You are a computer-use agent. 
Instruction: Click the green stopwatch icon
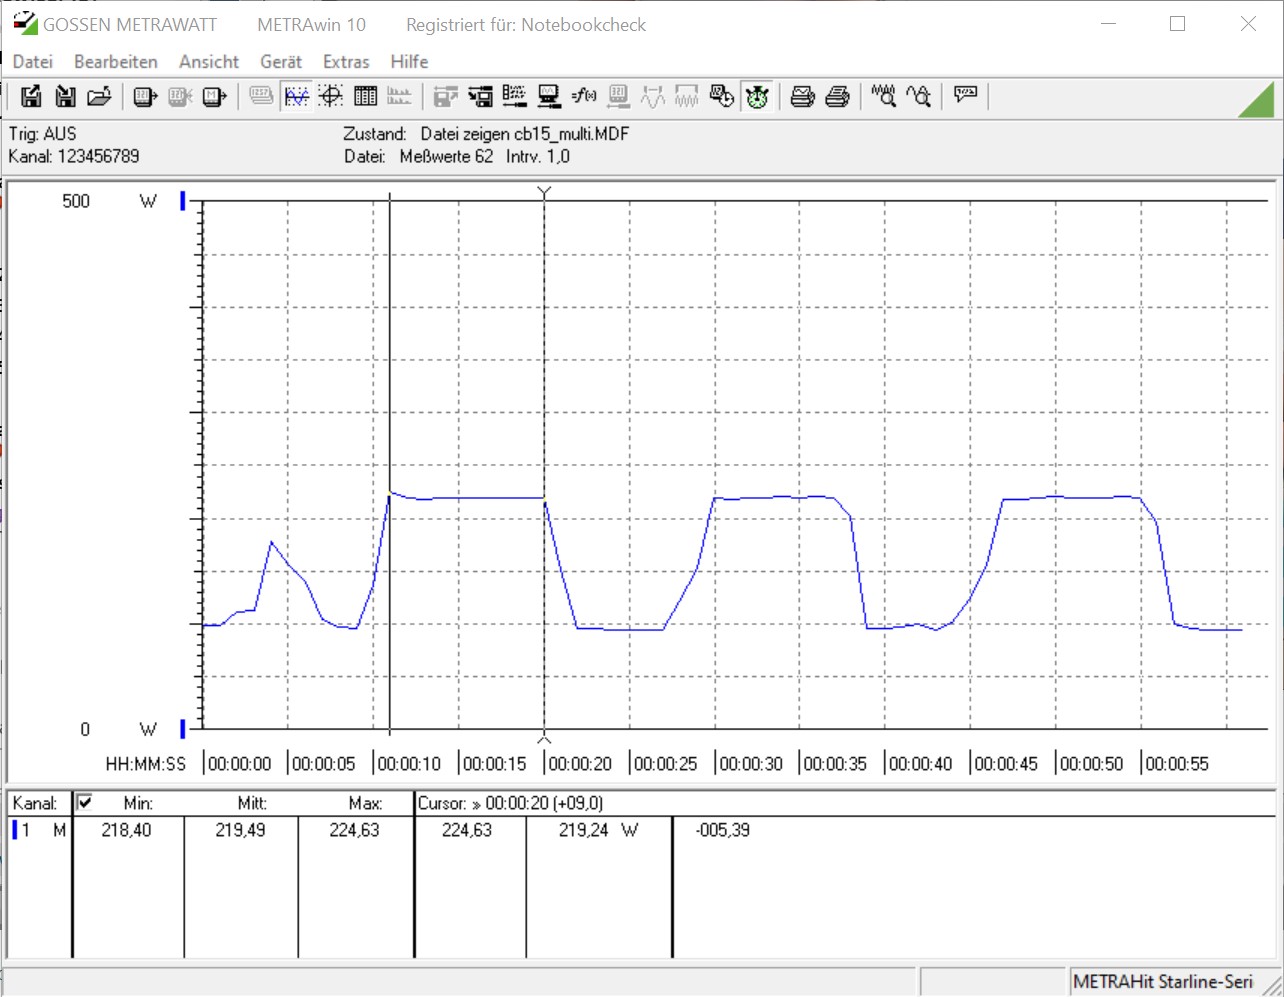click(x=757, y=96)
